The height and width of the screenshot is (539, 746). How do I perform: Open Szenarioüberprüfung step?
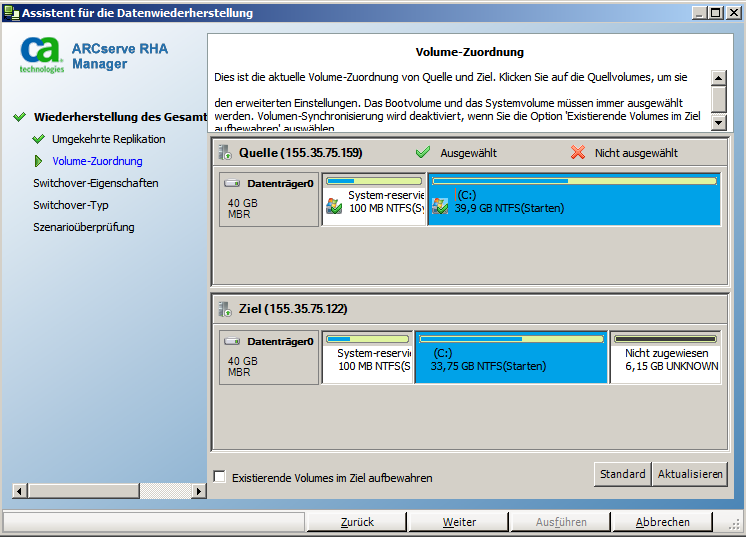(x=84, y=227)
